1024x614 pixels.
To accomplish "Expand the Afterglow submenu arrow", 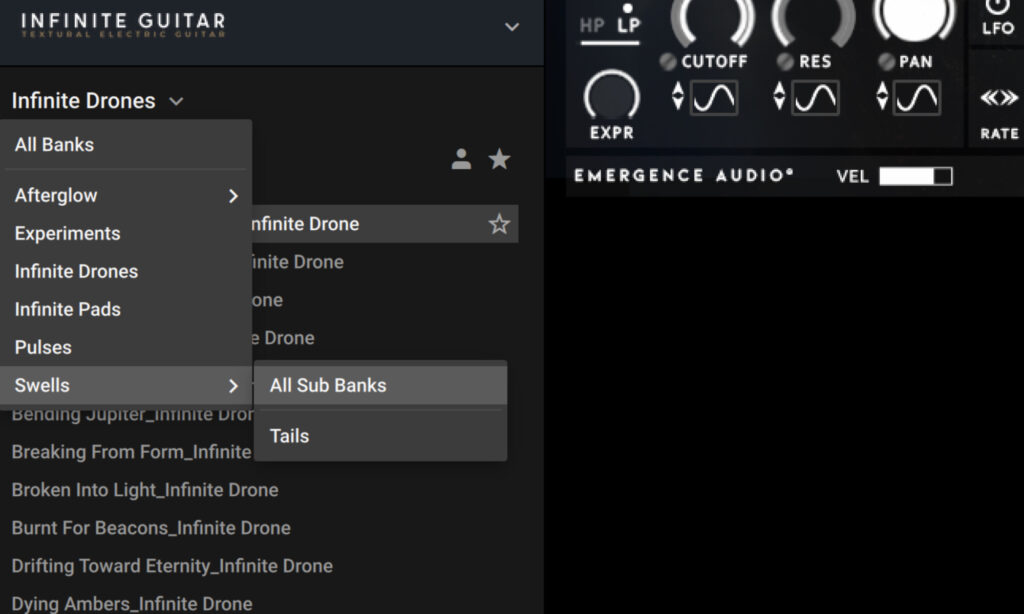I will tap(233, 196).
